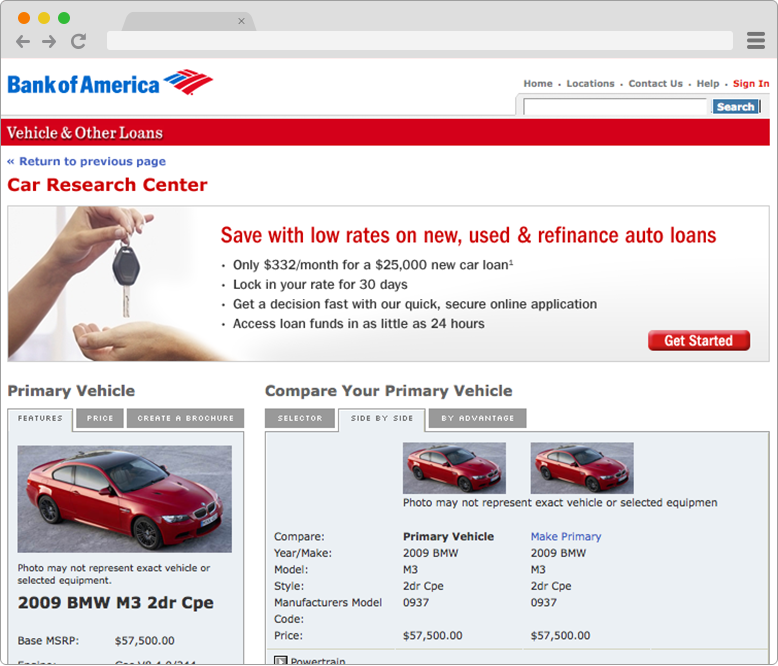The image size is (778, 666).
Task: Open the browser hamburger menu
Action: [756, 40]
